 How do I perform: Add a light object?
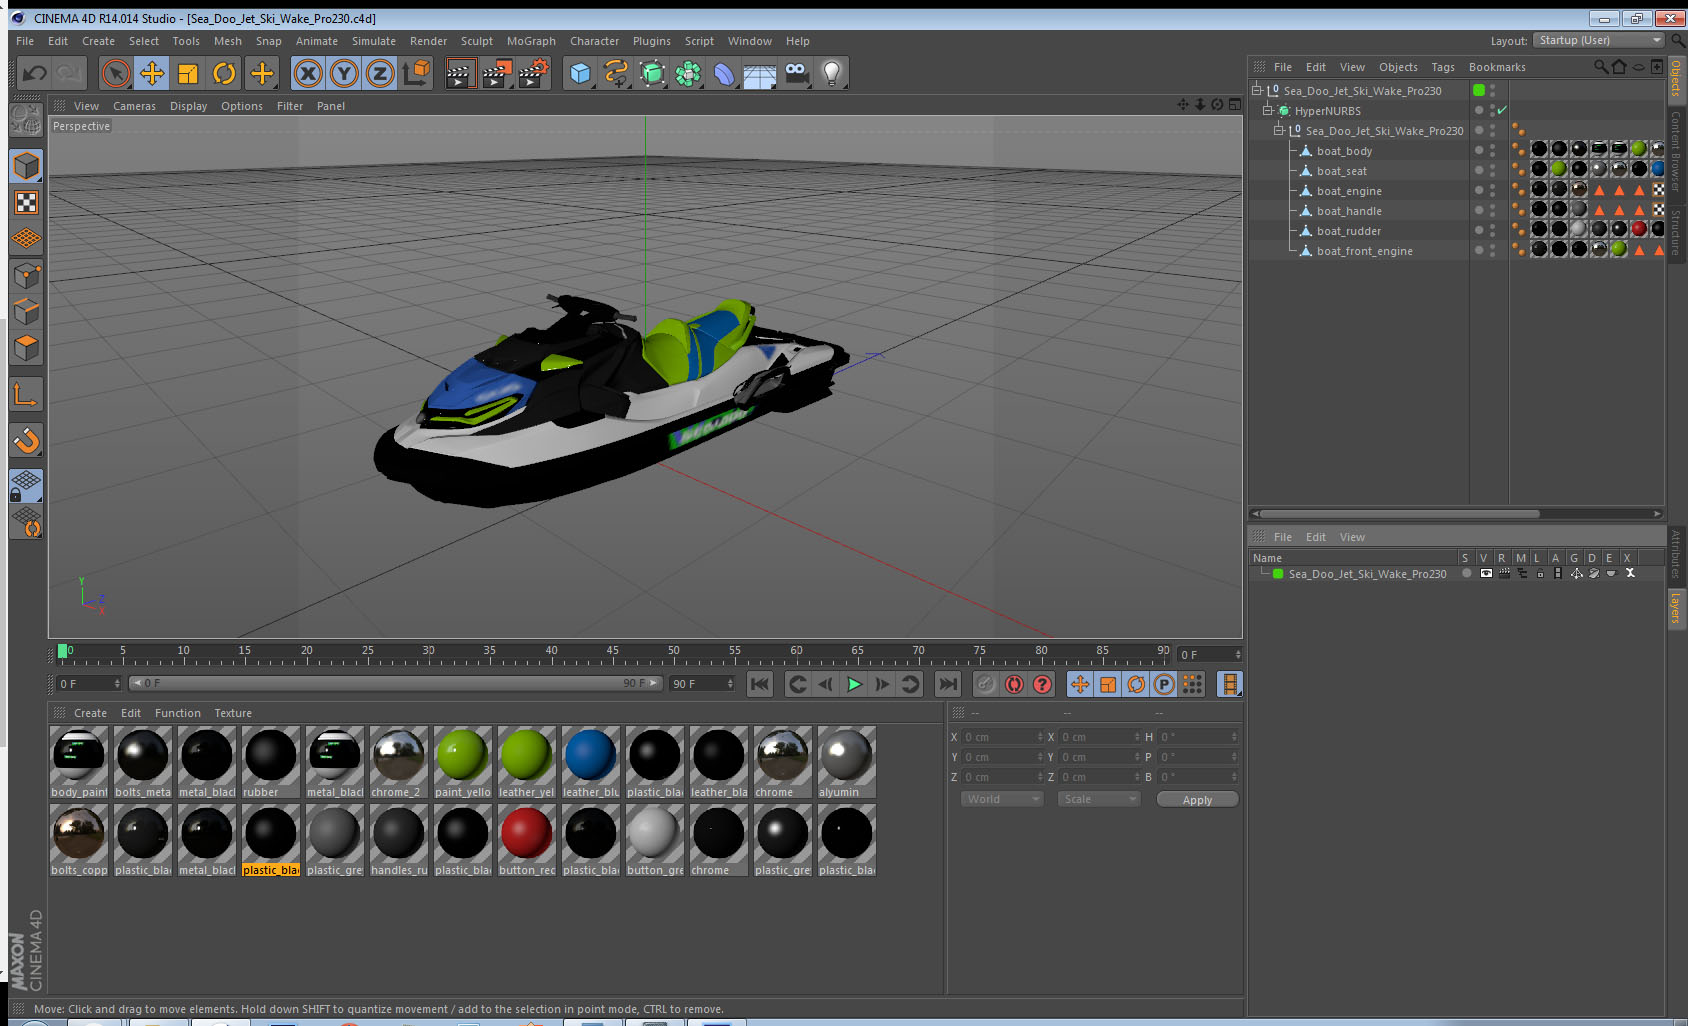point(832,73)
